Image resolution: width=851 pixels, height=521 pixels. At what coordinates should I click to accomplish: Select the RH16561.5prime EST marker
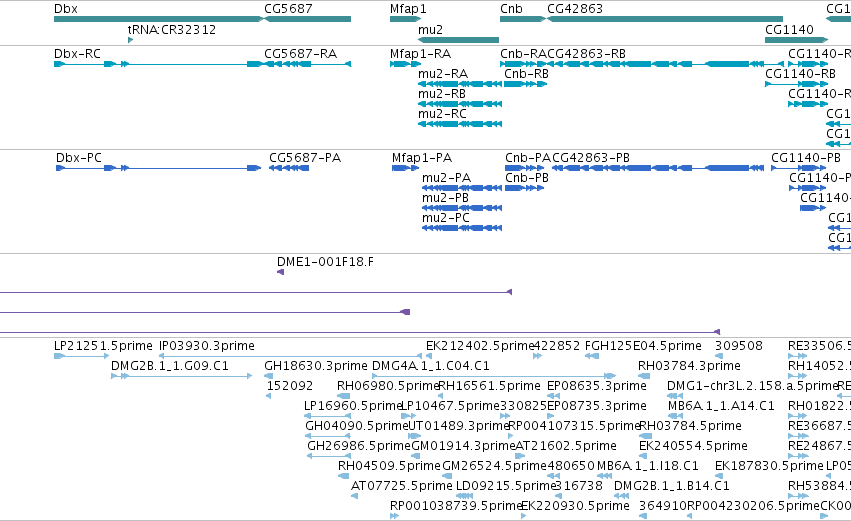(440, 396)
